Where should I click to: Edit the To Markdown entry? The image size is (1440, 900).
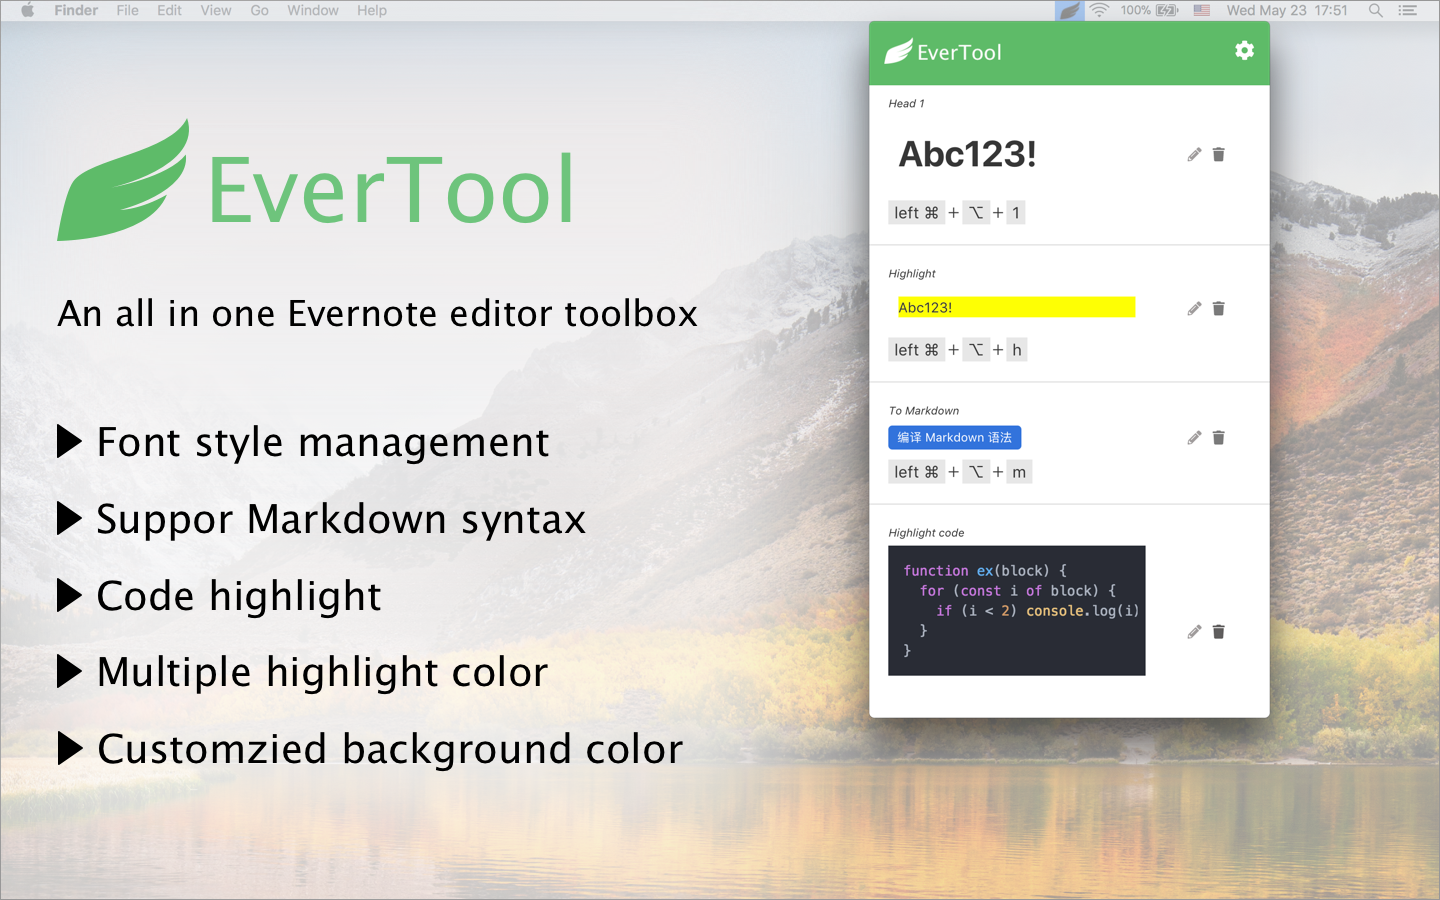1194,438
